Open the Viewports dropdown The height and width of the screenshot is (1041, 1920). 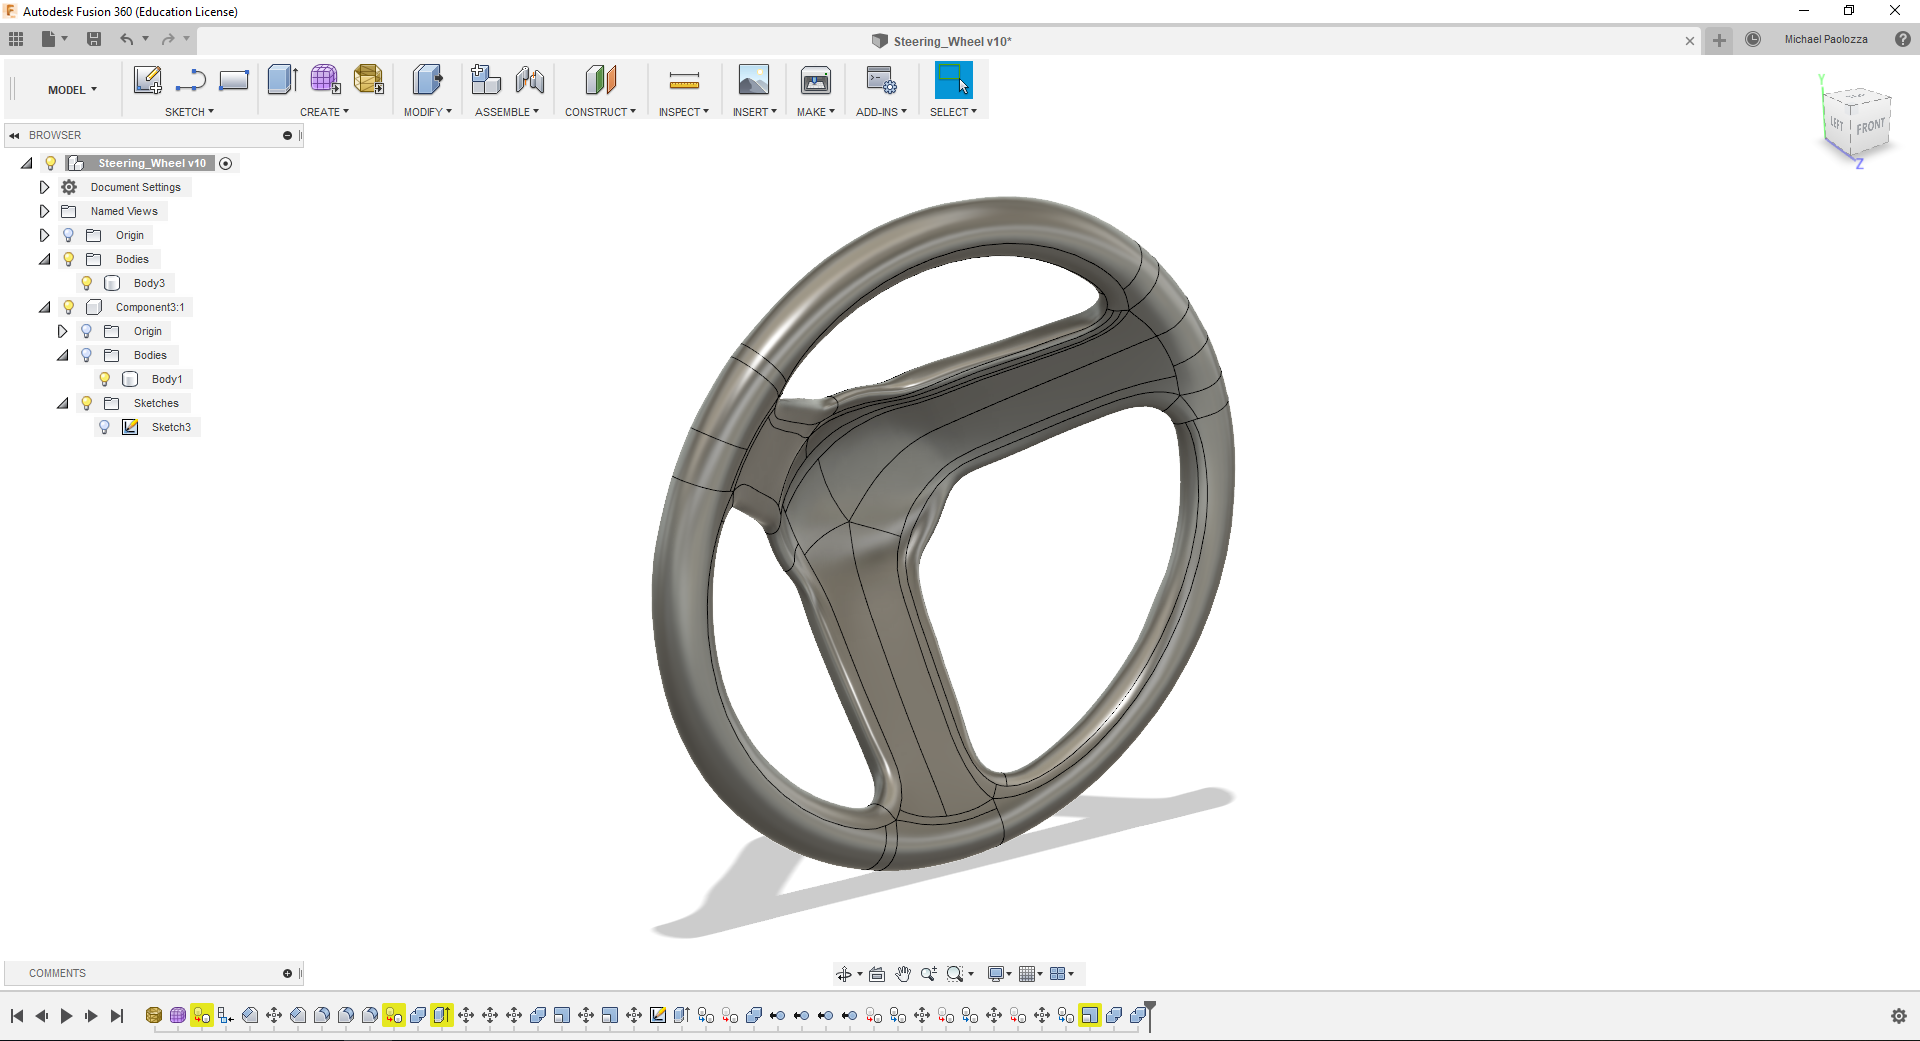tap(1062, 974)
